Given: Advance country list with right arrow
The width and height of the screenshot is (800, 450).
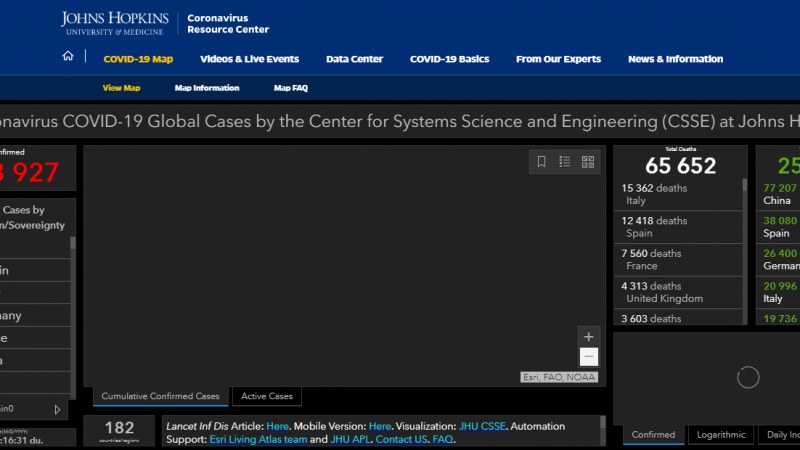Looking at the screenshot, I should pyautogui.click(x=57, y=409).
